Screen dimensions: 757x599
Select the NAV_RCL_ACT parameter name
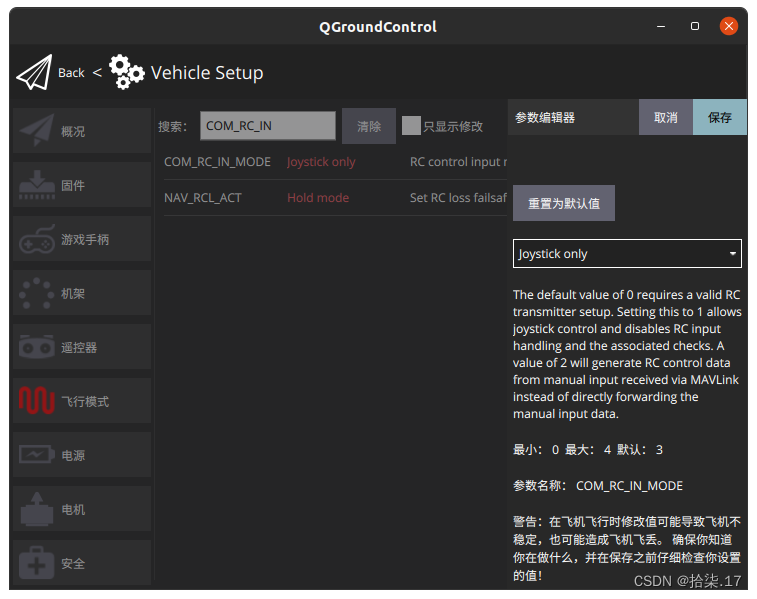(203, 198)
